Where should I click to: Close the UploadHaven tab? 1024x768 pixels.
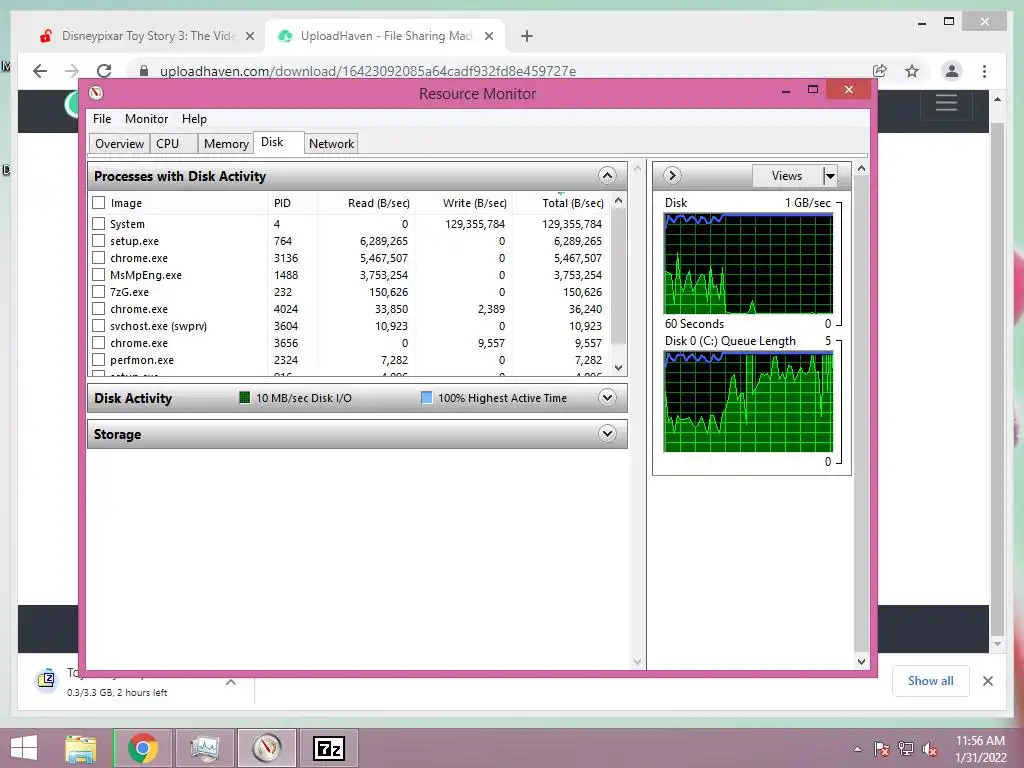(x=488, y=36)
